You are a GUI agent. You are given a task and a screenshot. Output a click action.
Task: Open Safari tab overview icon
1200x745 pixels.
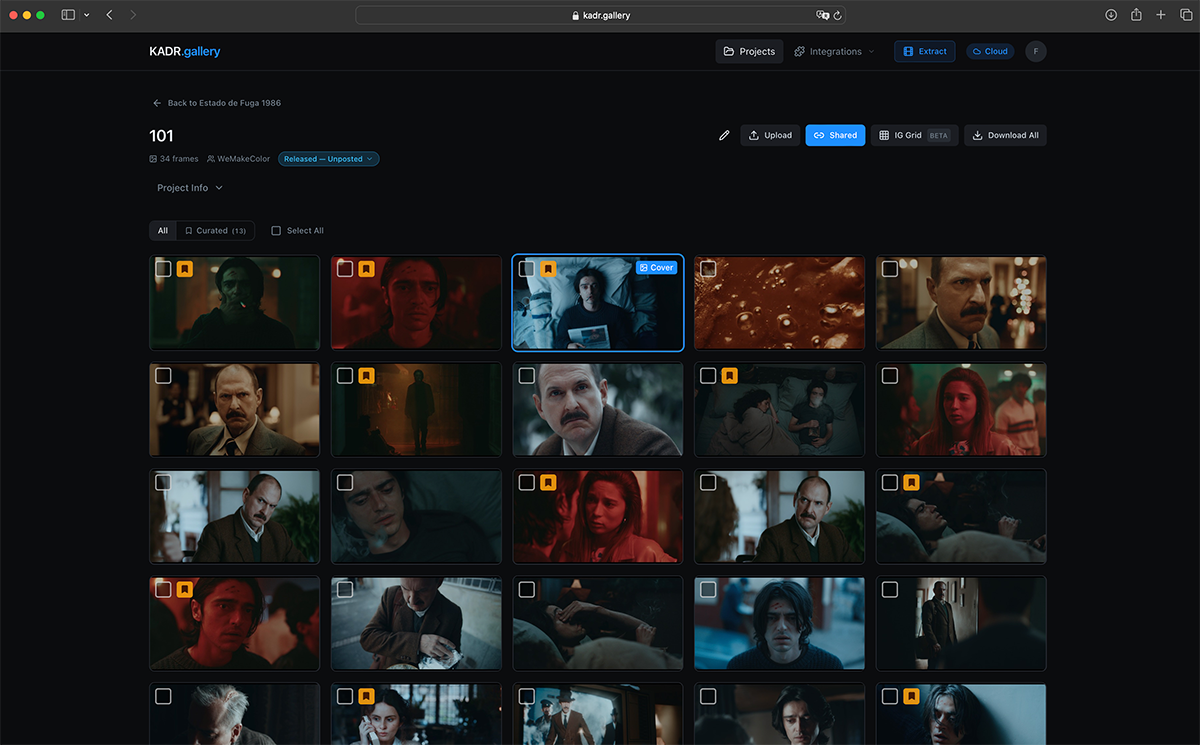click(1185, 15)
